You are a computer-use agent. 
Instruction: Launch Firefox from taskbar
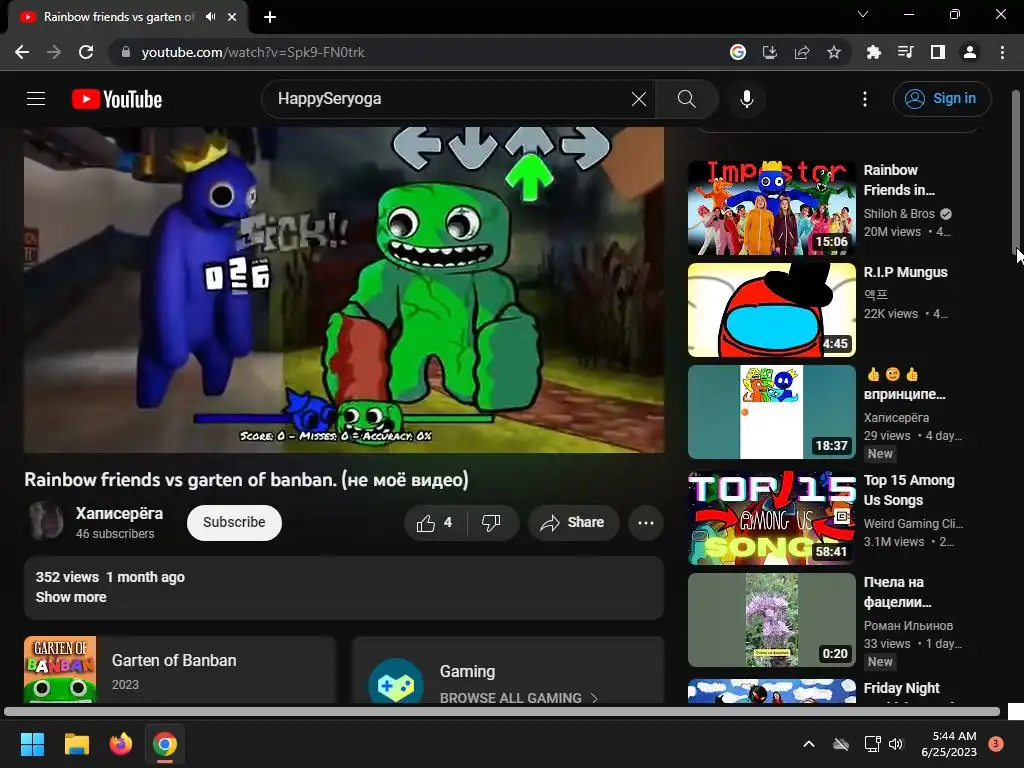tap(121, 744)
